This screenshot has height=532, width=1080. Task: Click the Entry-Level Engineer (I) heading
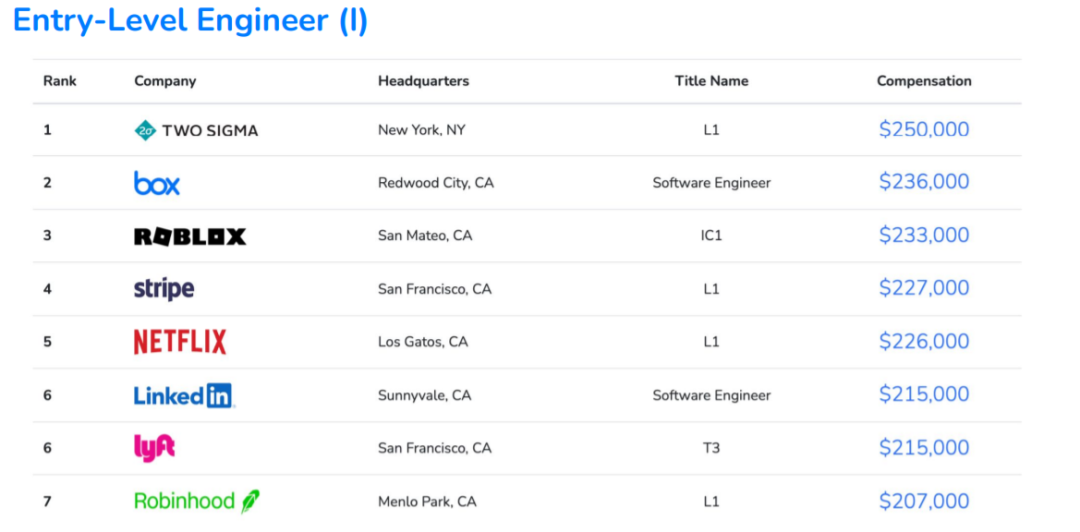click(190, 21)
